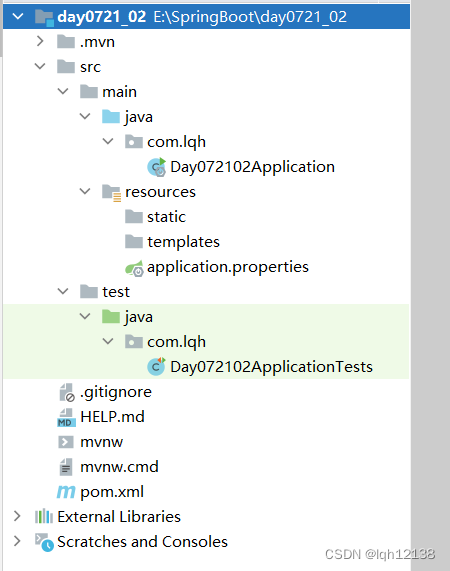
Task: Select the com.lqh package label under main
Action: pyautogui.click(x=176, y=142)
